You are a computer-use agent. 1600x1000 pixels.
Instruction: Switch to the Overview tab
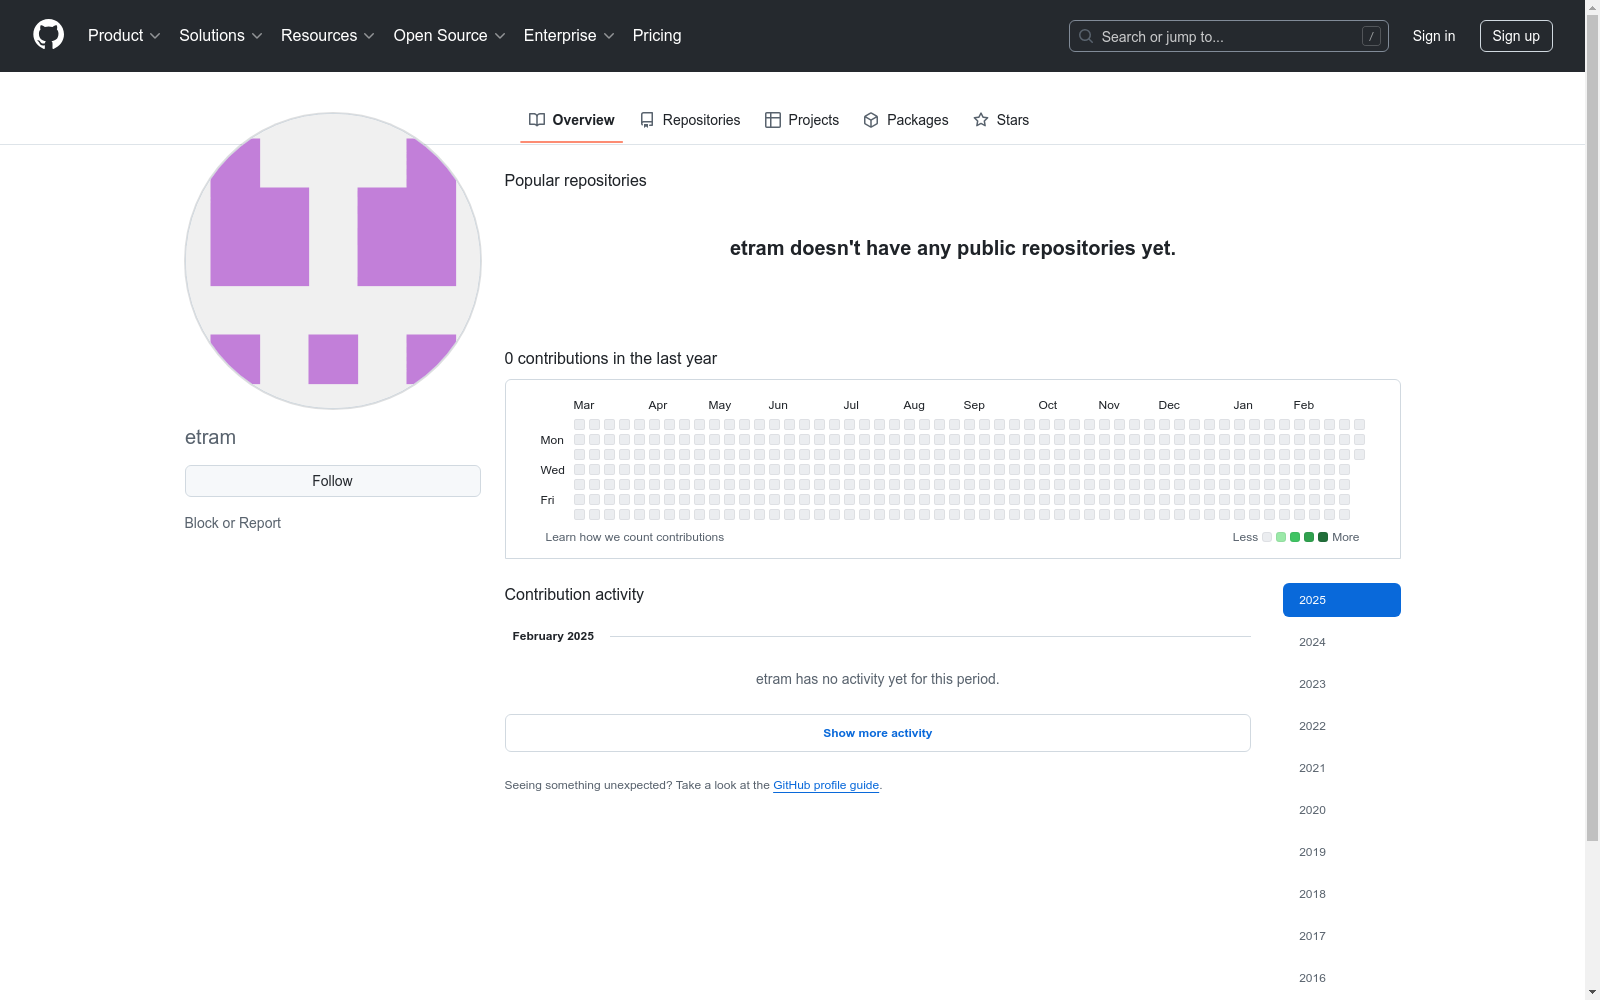[x=571, y=120]
